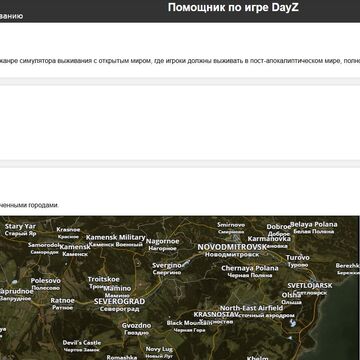Image resolution: width=360 pixels, height=360 pixels.
Task: Select the 'Black Mountain' label
Action: click(189, 323)
